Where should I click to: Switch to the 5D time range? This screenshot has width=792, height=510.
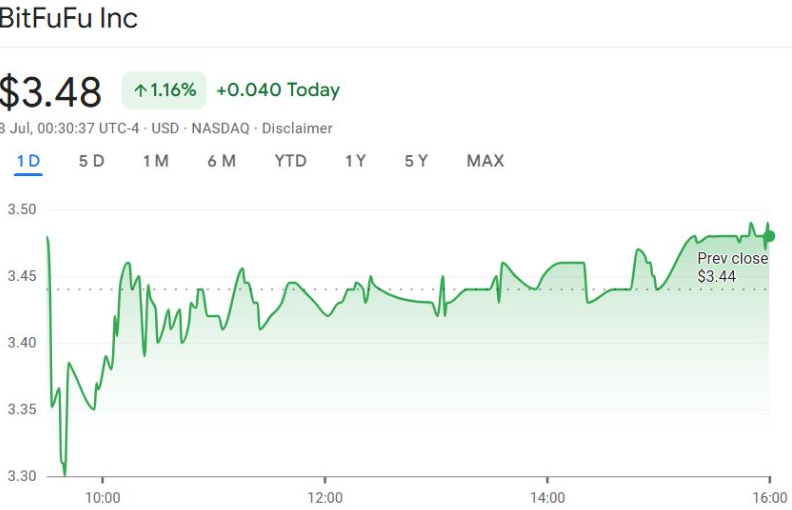pos(91,161)
